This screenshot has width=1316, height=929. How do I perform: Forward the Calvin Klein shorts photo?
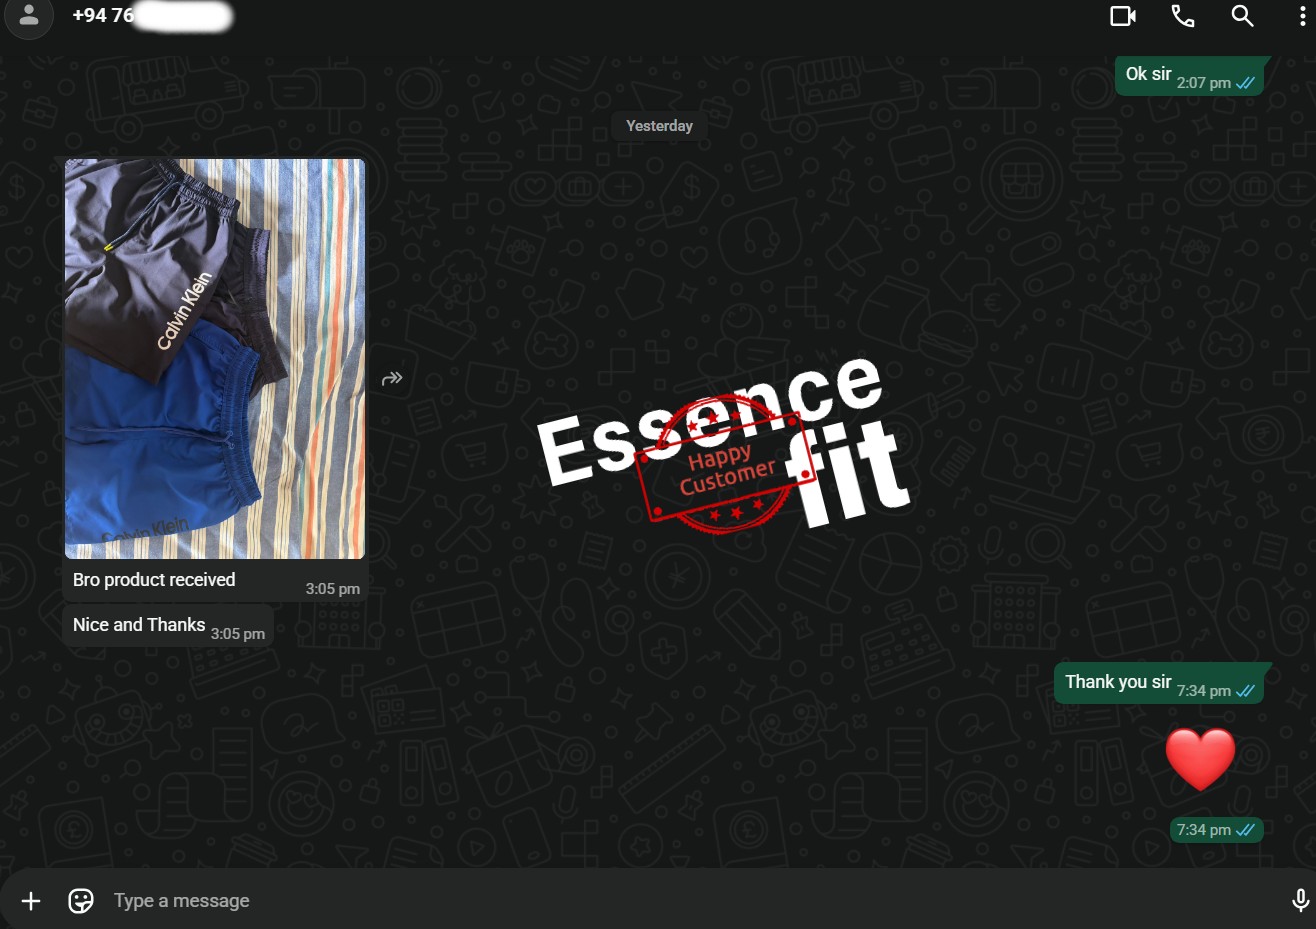392,378
